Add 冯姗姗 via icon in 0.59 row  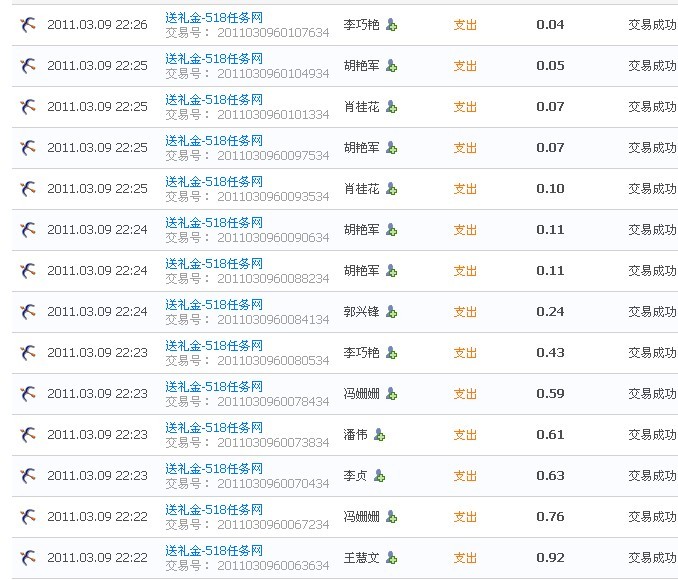[x=392, y=394]
